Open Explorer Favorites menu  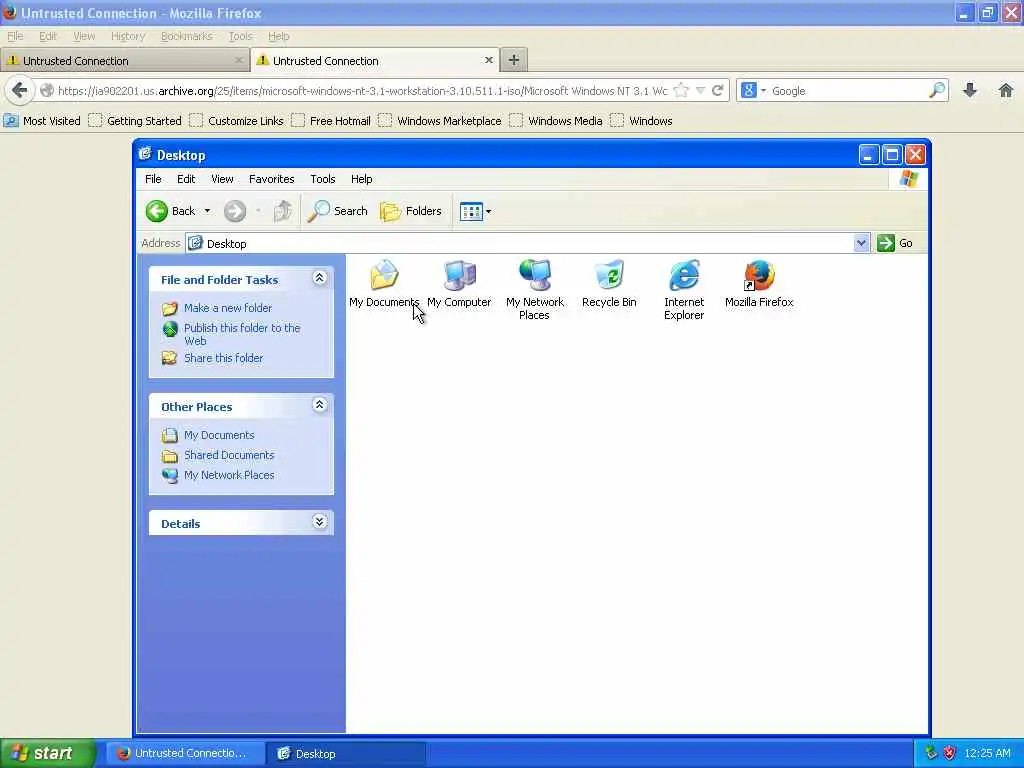point(272,179)
